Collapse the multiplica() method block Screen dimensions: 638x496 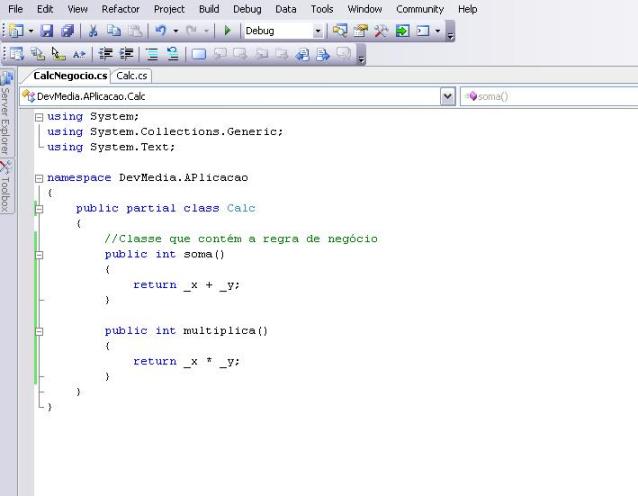tap(39, 331)
